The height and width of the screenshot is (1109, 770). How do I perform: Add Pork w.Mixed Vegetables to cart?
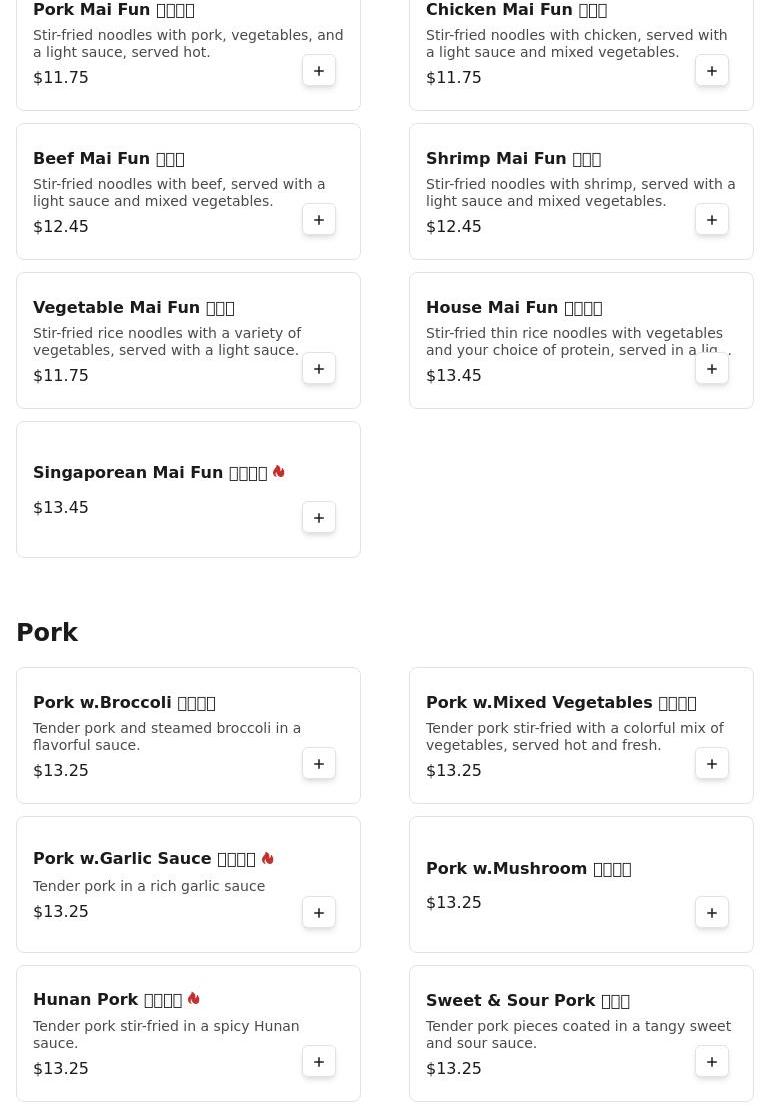712,764
